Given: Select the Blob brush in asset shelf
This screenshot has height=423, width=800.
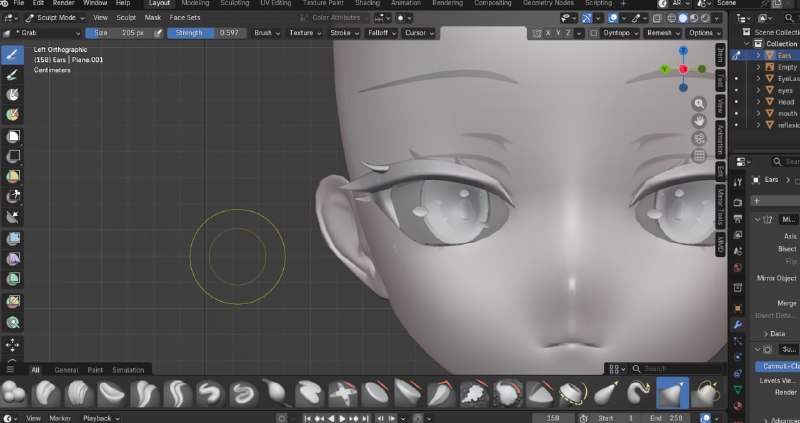Looking at the screenshot, I should click(14, 393).
